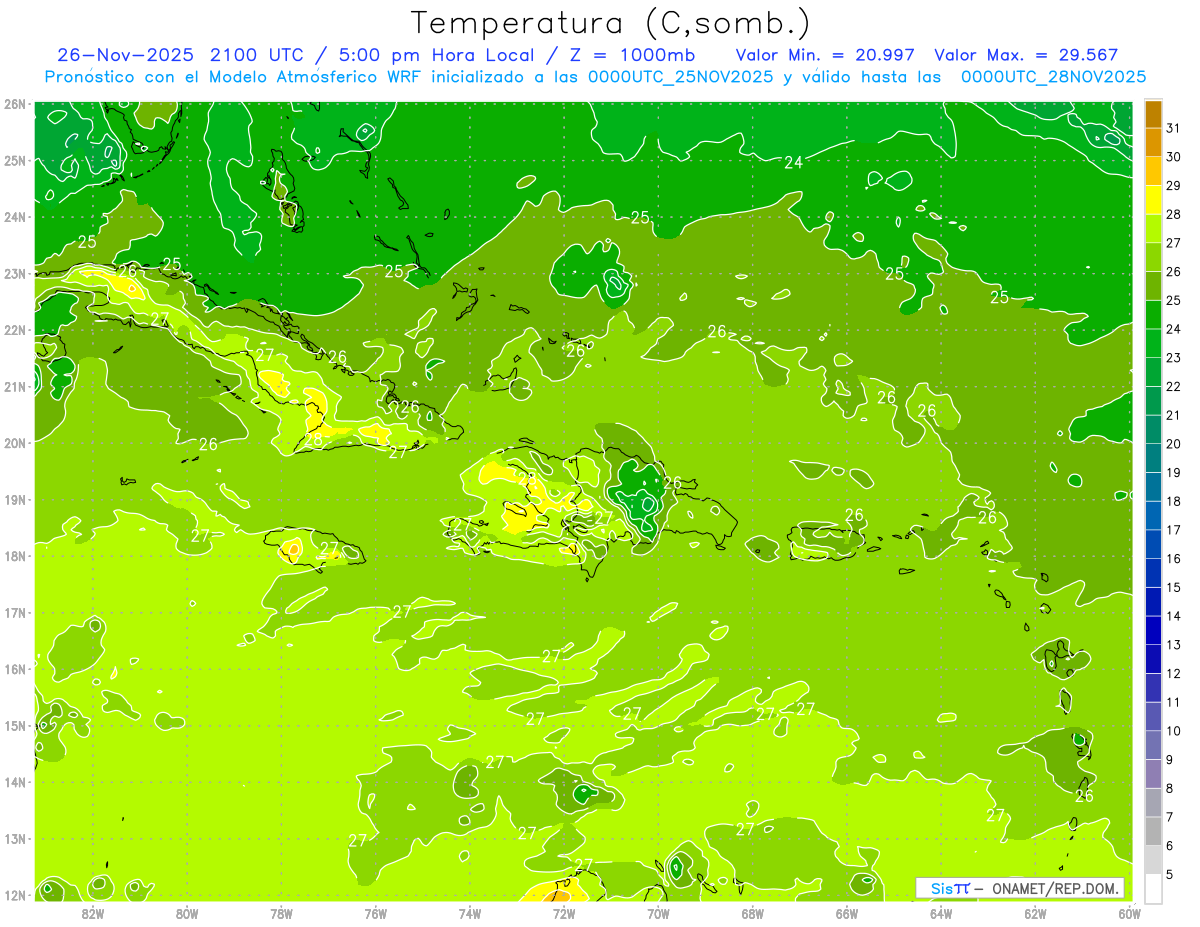Image resolution: width=1200 pixels, height=927 pixels.
Task: Click the "ONAMET/REP.DOM." credit label
Action: [1057, 888]
